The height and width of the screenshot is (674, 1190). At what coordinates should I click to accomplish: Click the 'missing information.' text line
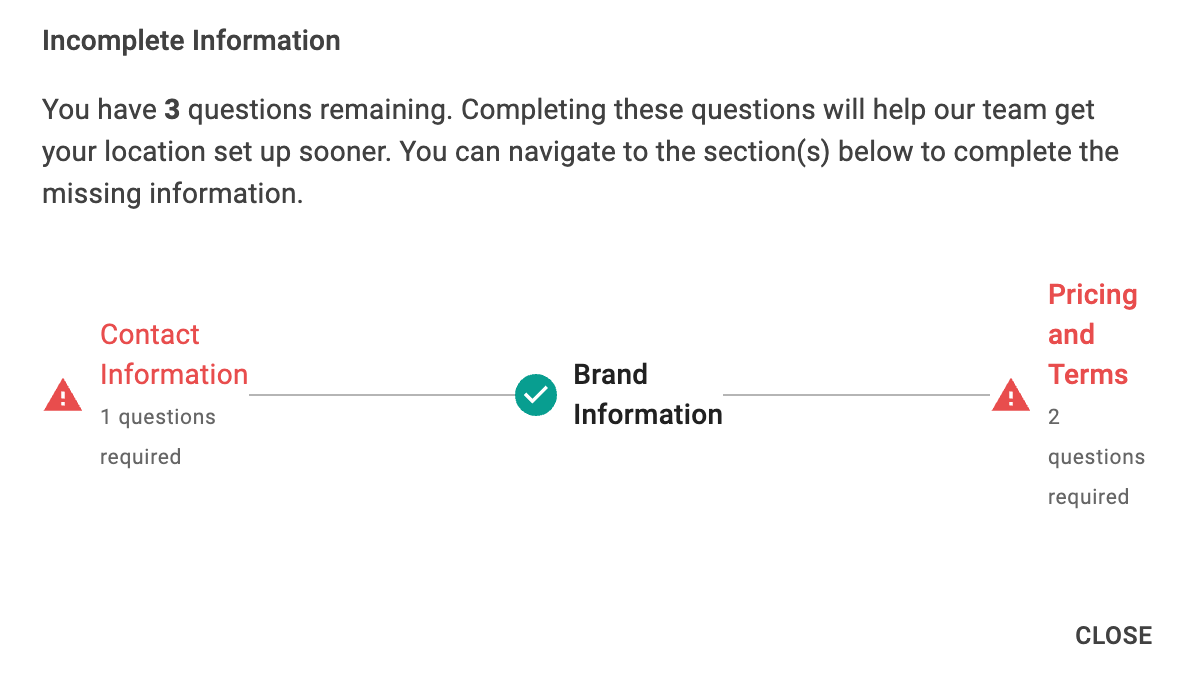tap(172, 194)
